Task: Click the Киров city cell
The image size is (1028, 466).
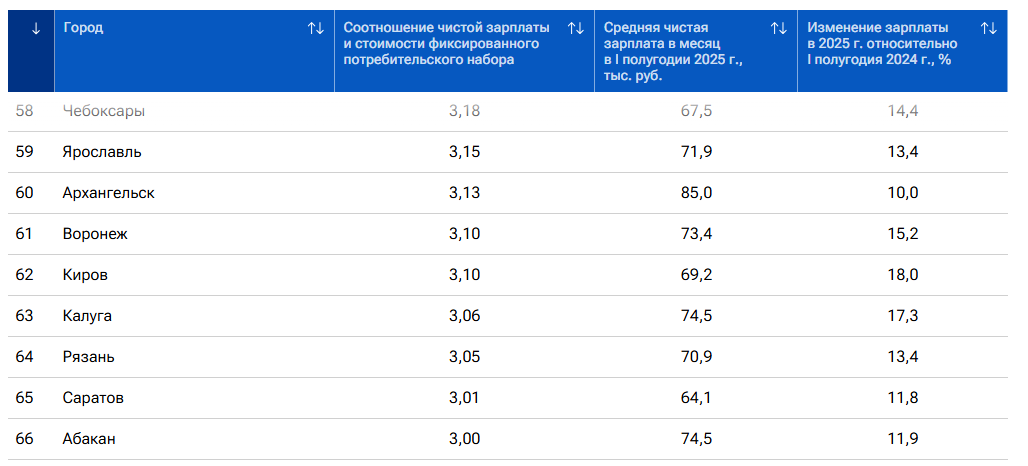Action: point(85,275)
